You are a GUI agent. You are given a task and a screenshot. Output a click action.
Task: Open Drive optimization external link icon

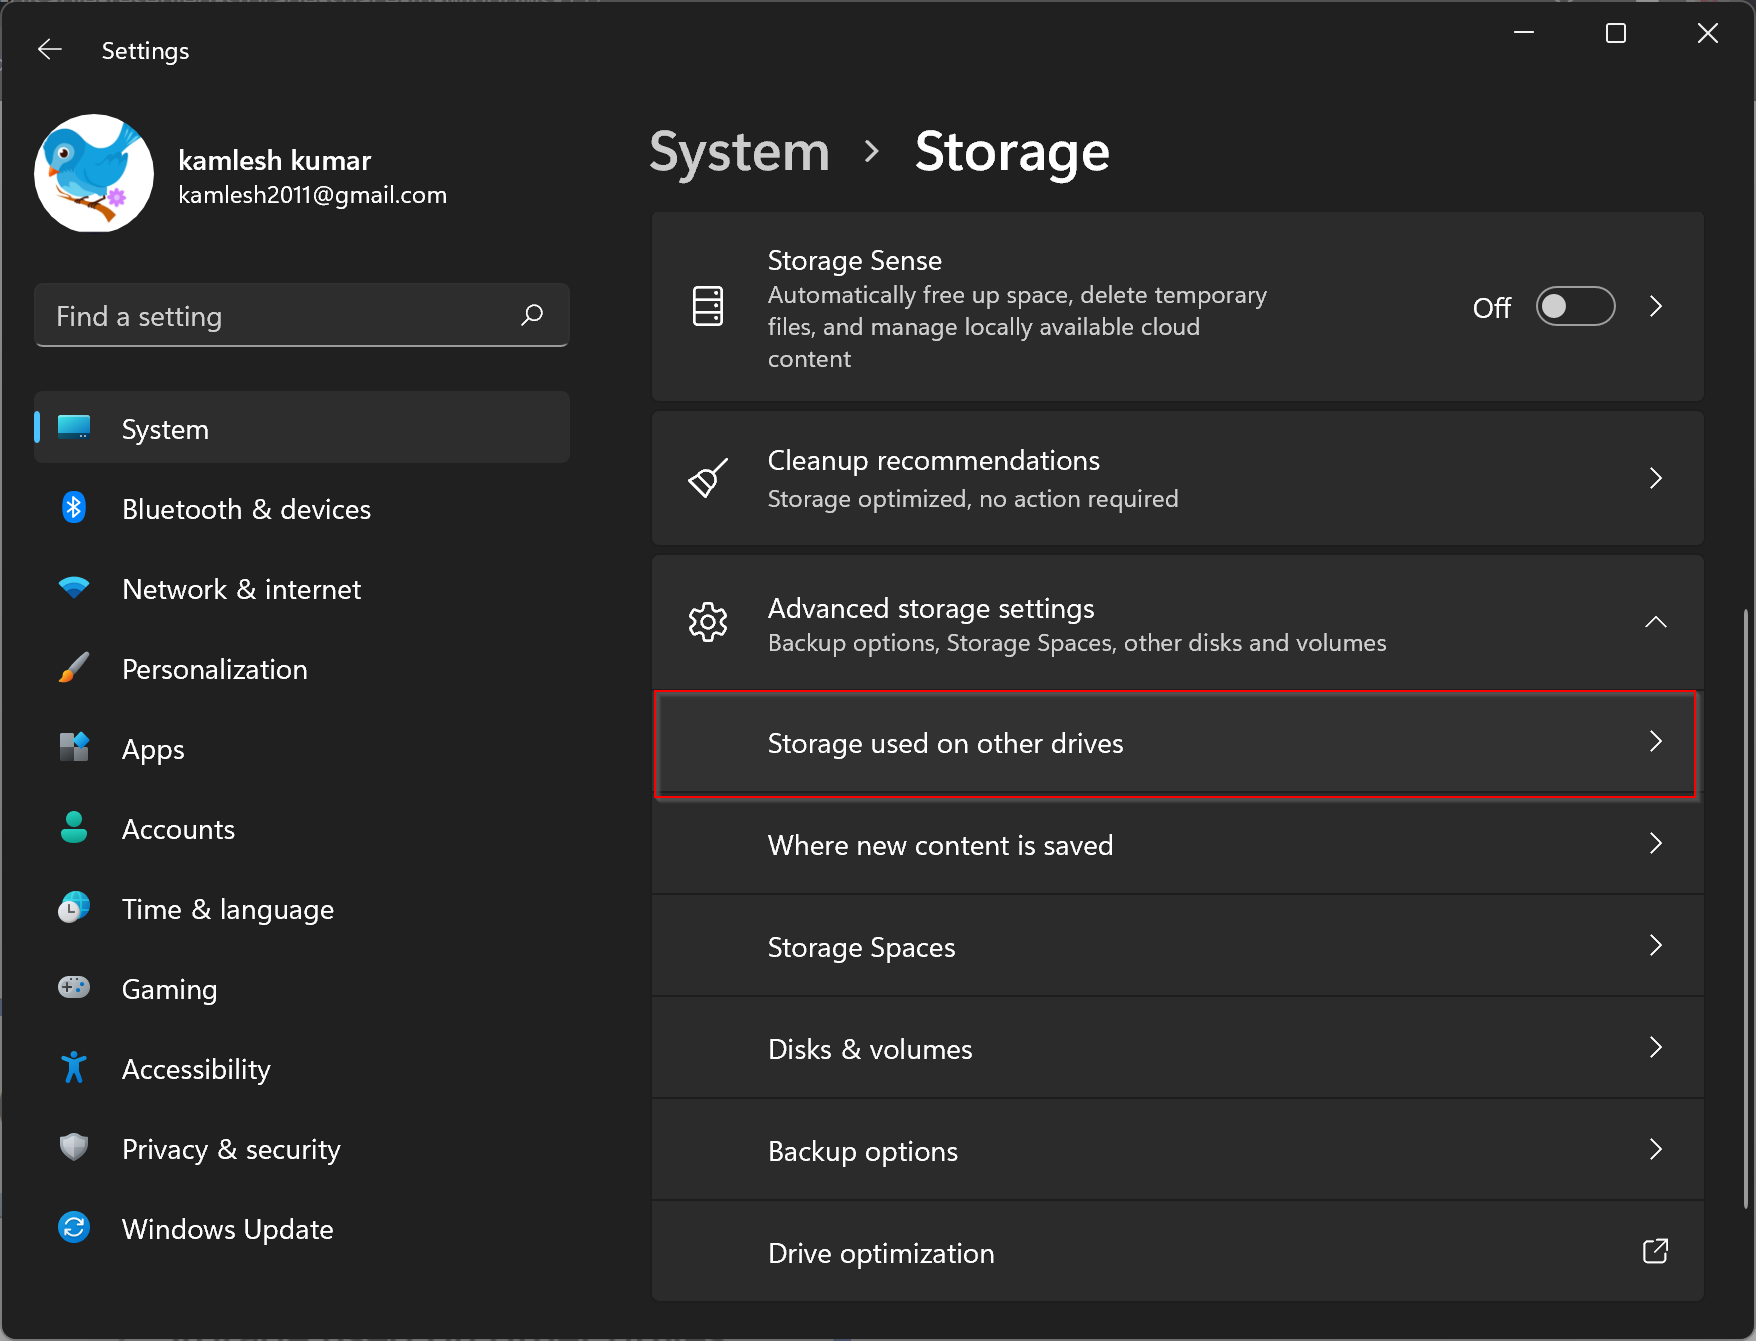tap(1655, 1251)
